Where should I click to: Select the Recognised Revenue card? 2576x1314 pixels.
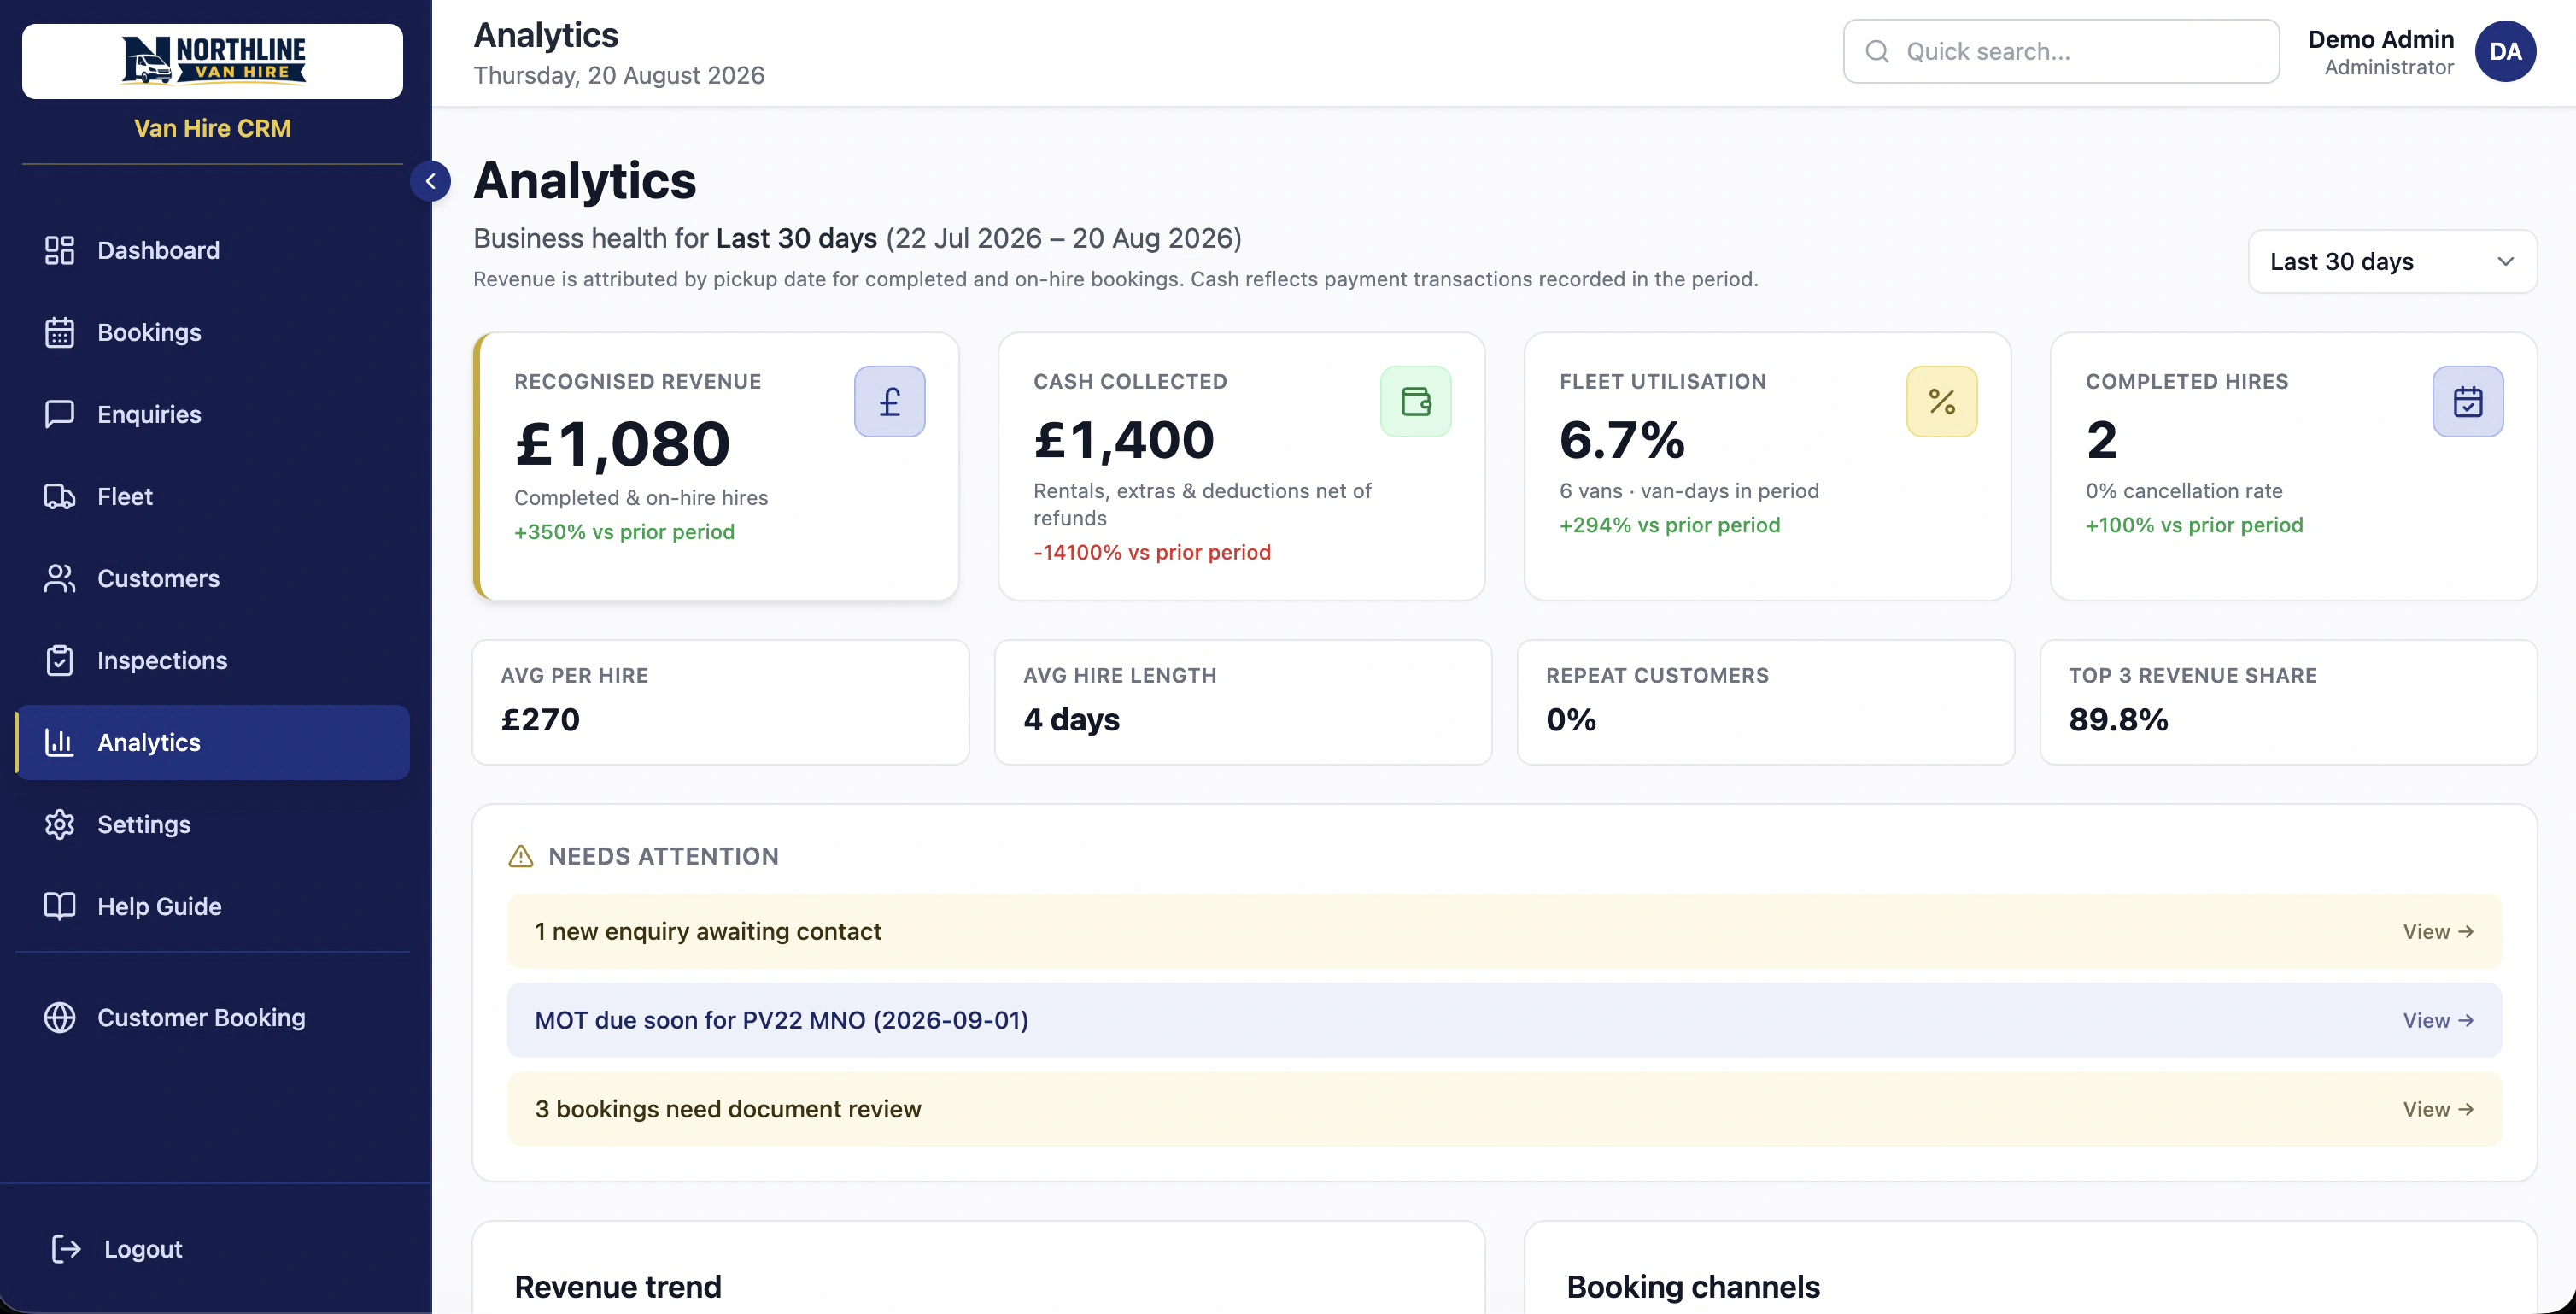coord(716,466)
